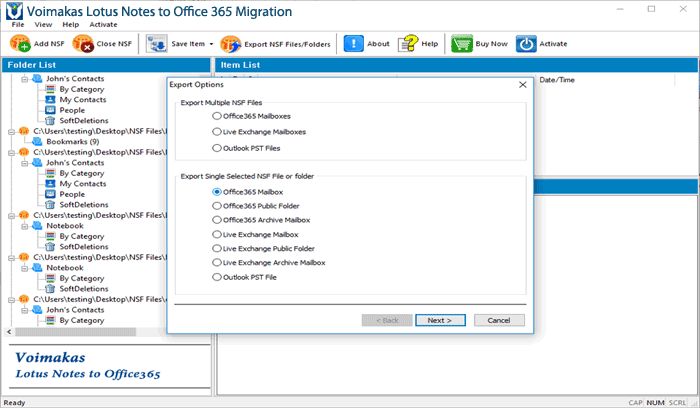The height and width of the screenshot is (408, 700).
Task: Select Office365 Mailboxes radio option
Action: [217, 116]
